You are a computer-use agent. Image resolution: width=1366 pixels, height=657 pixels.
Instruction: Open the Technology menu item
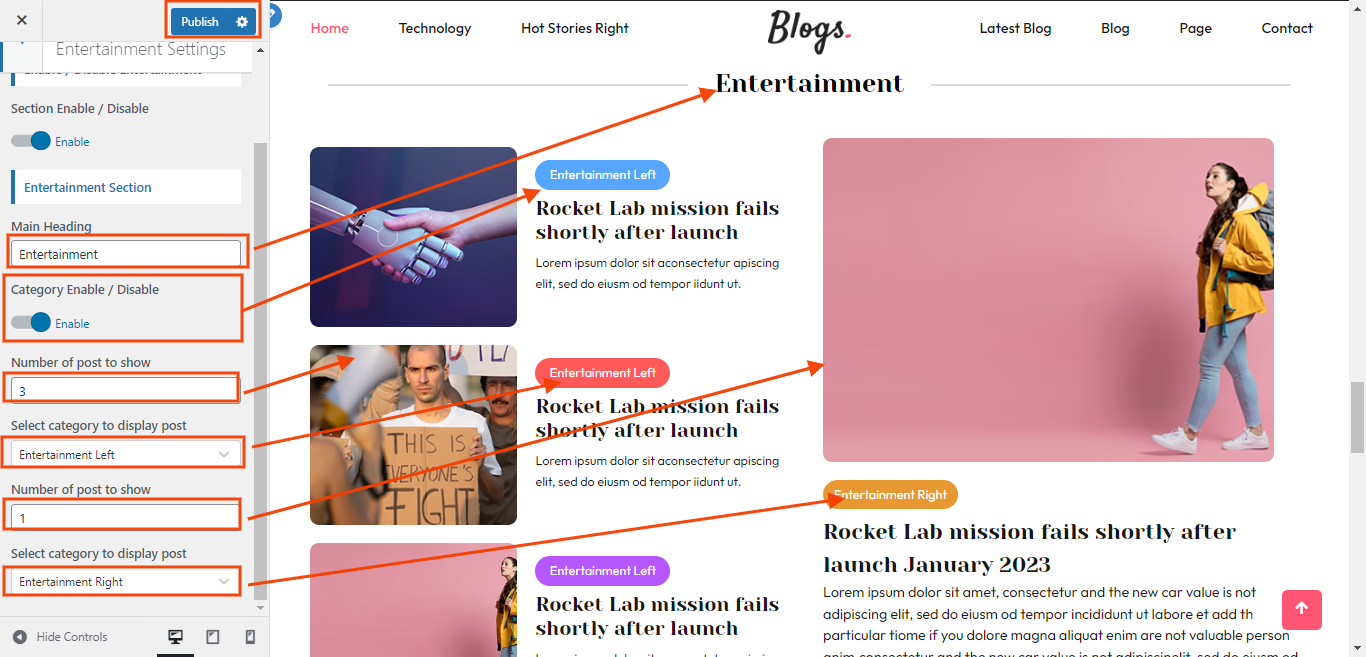(x=435, y=28)
